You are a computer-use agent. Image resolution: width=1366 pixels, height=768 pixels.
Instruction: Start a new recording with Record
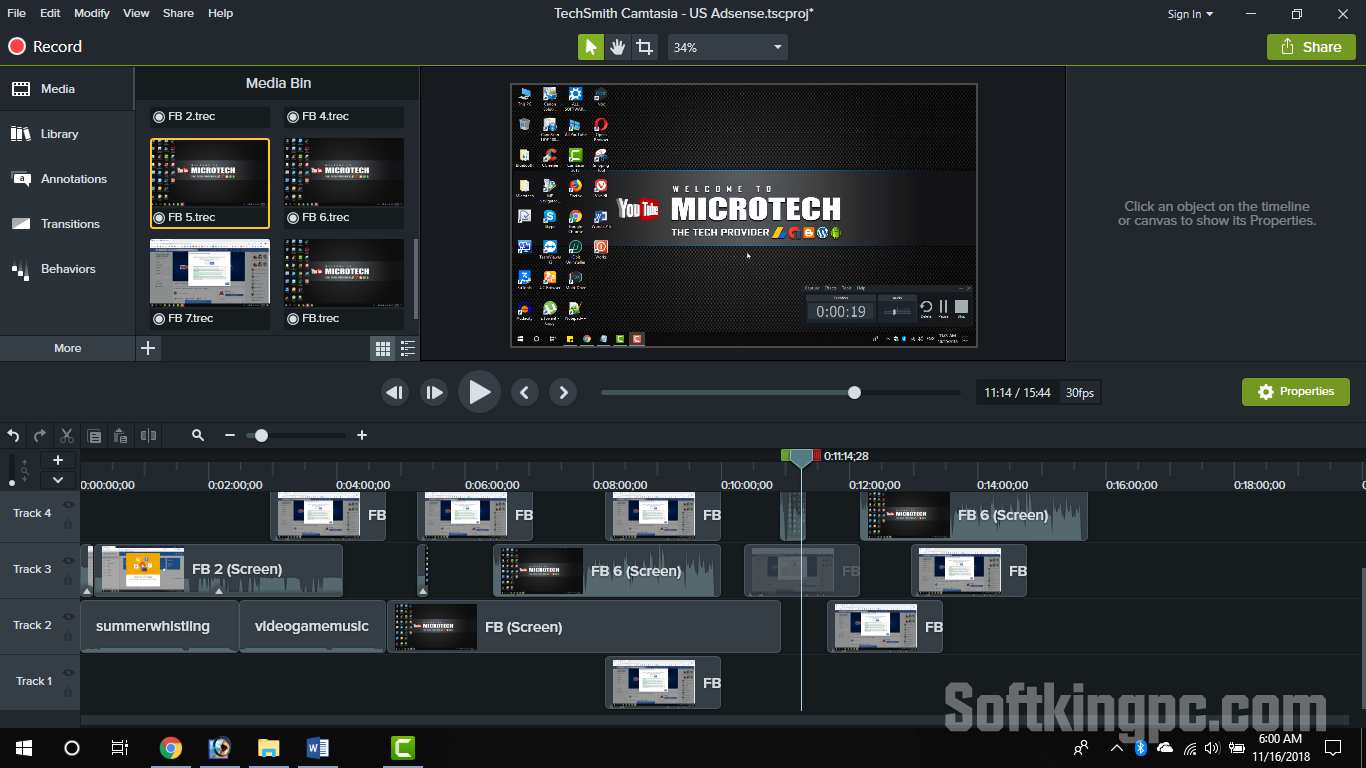(45, 46)
